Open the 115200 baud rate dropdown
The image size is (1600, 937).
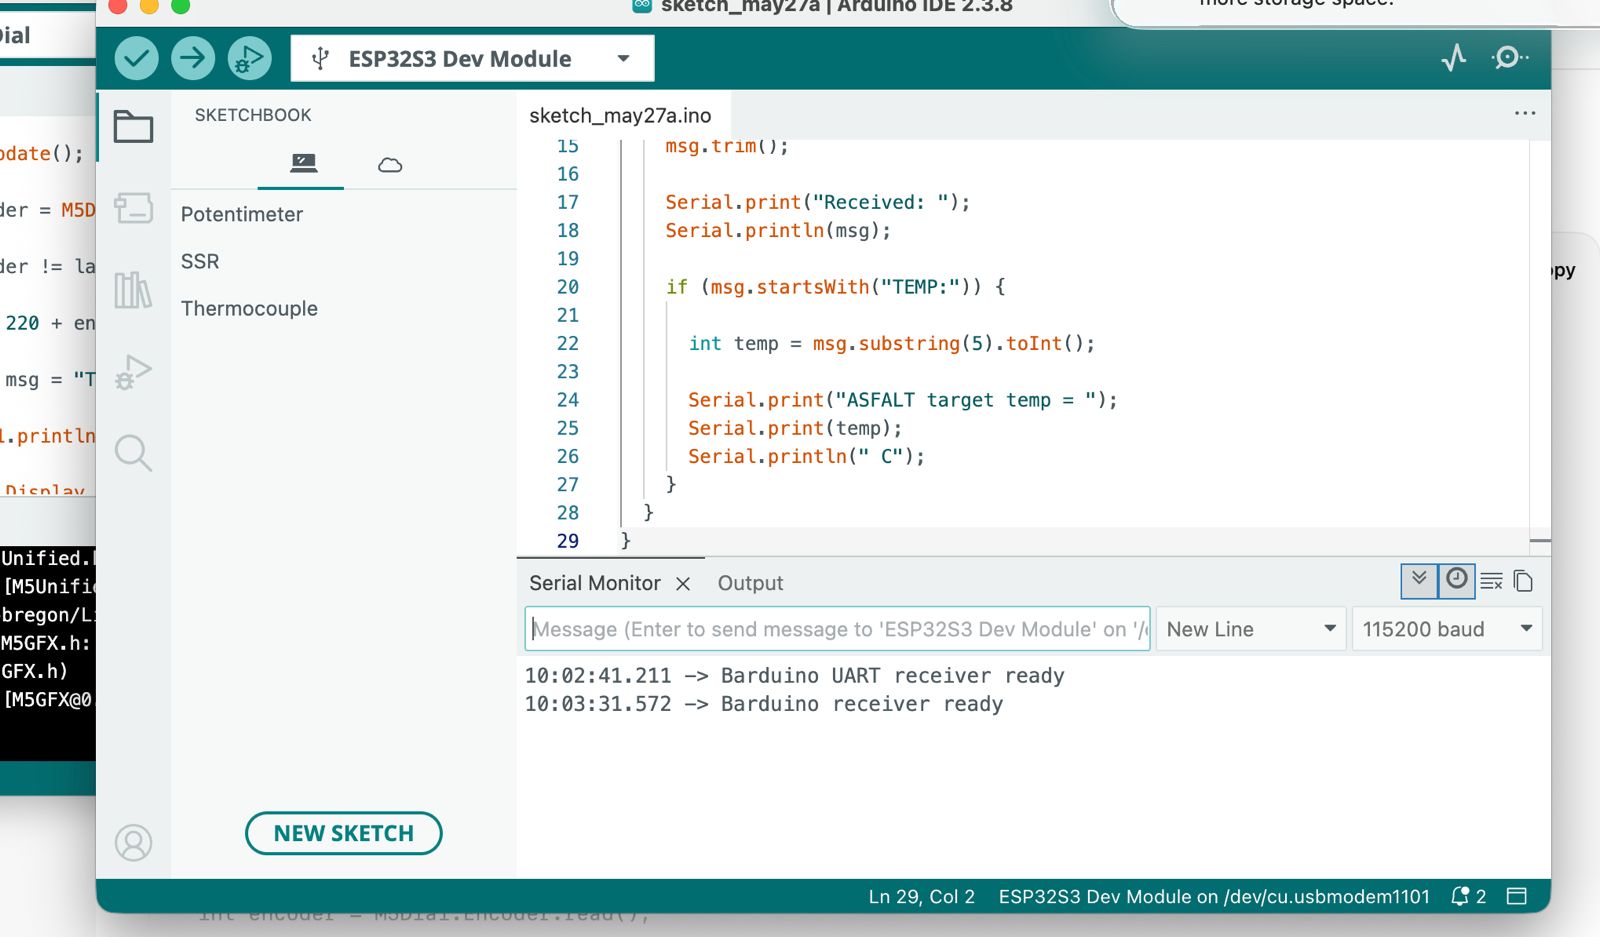point(1447,629)
